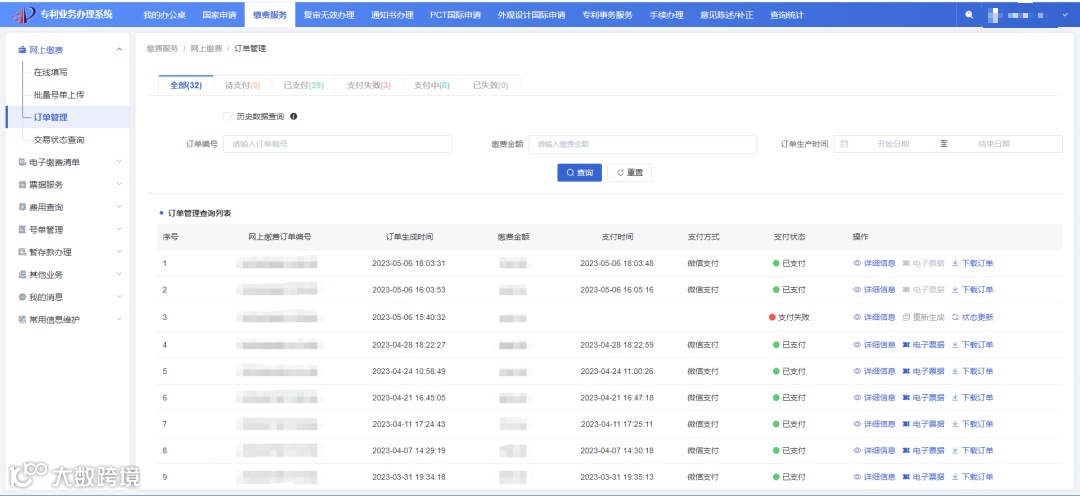Click 状态更新 for order row 3
Viewport: 1080px width, 496px height.
(973, 317)
